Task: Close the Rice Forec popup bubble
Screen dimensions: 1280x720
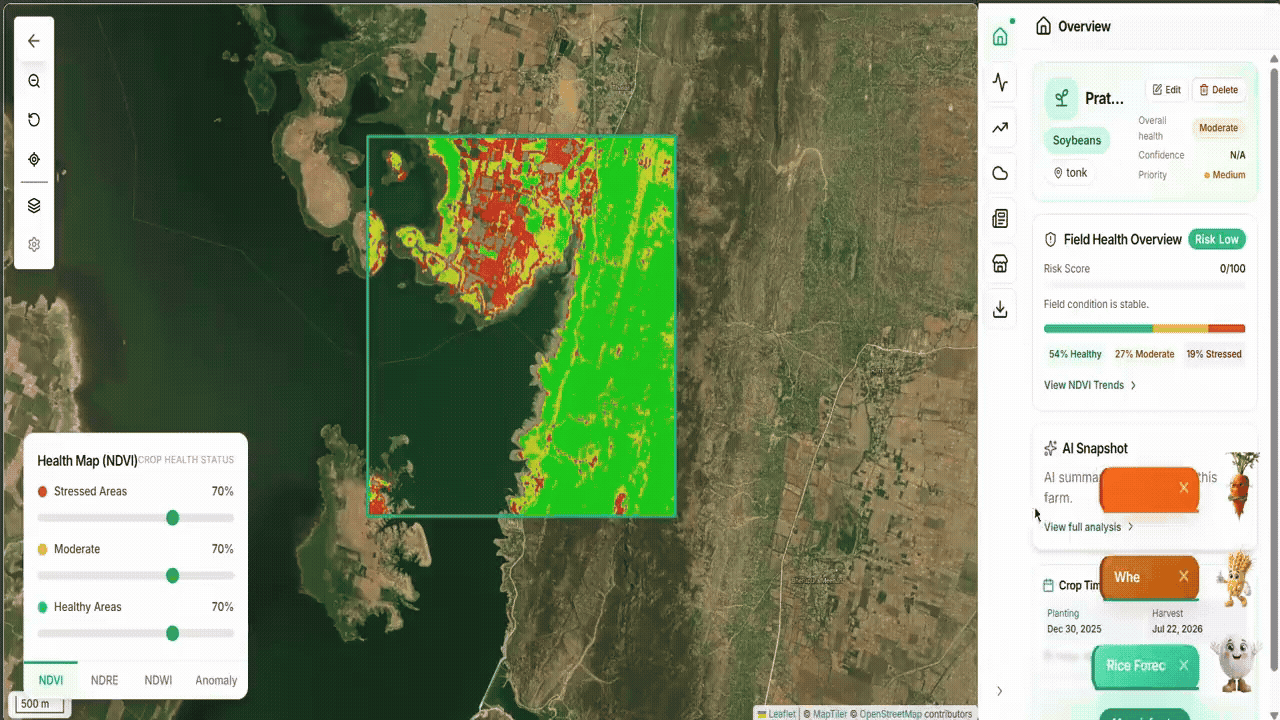Action: 1183,665
